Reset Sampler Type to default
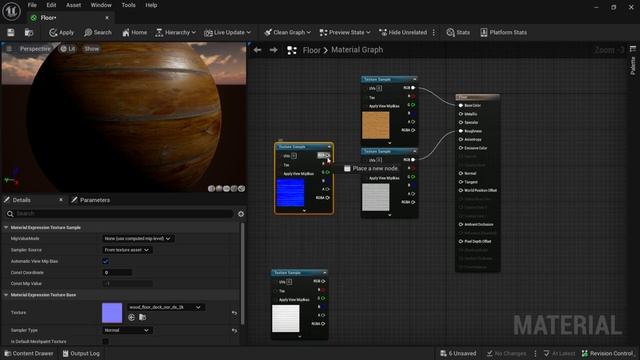 coord(234,330)
